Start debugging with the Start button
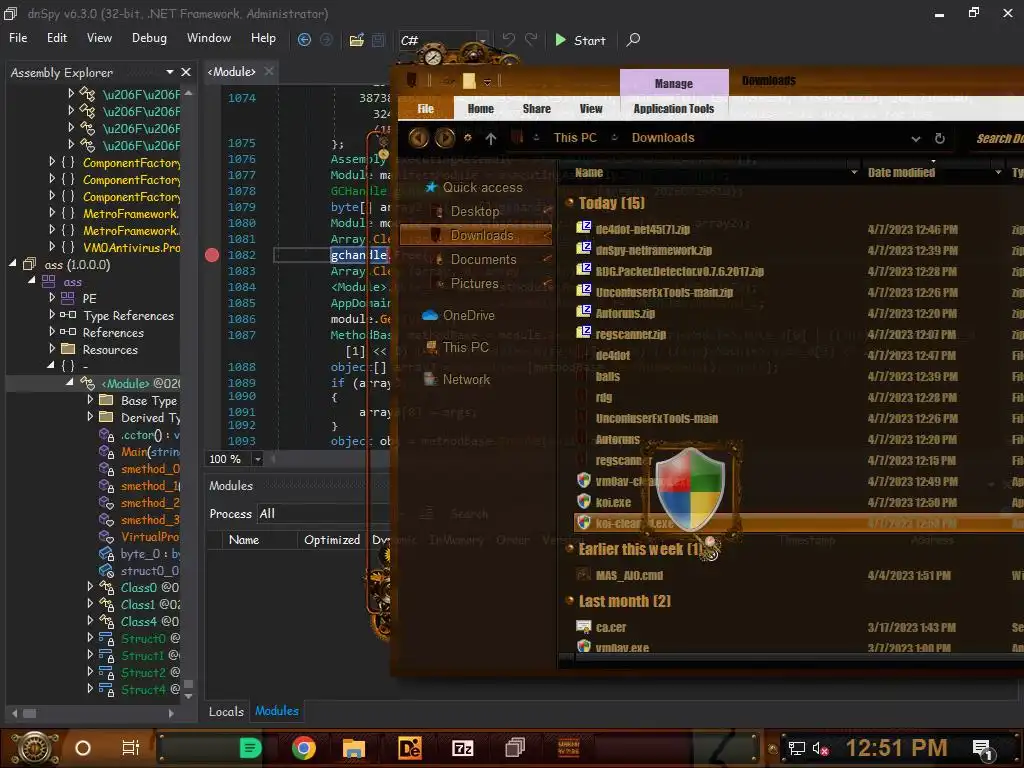Image resolution: width=1024 pixels, height=768 pixels. point(581,40)
